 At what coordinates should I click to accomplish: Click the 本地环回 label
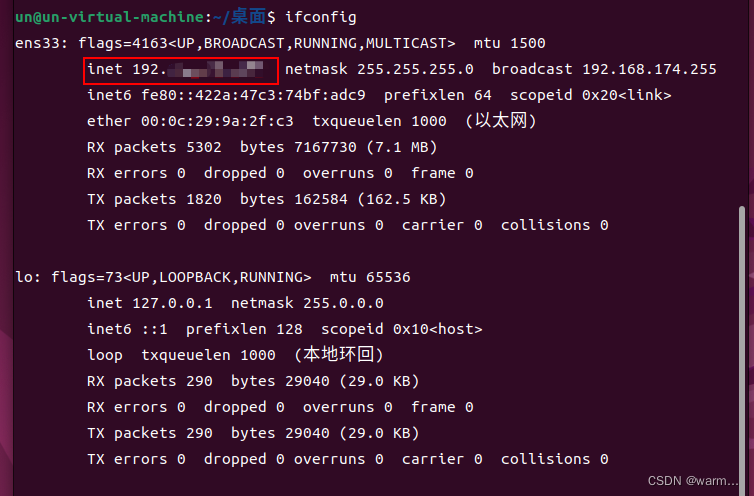[339, 355]
